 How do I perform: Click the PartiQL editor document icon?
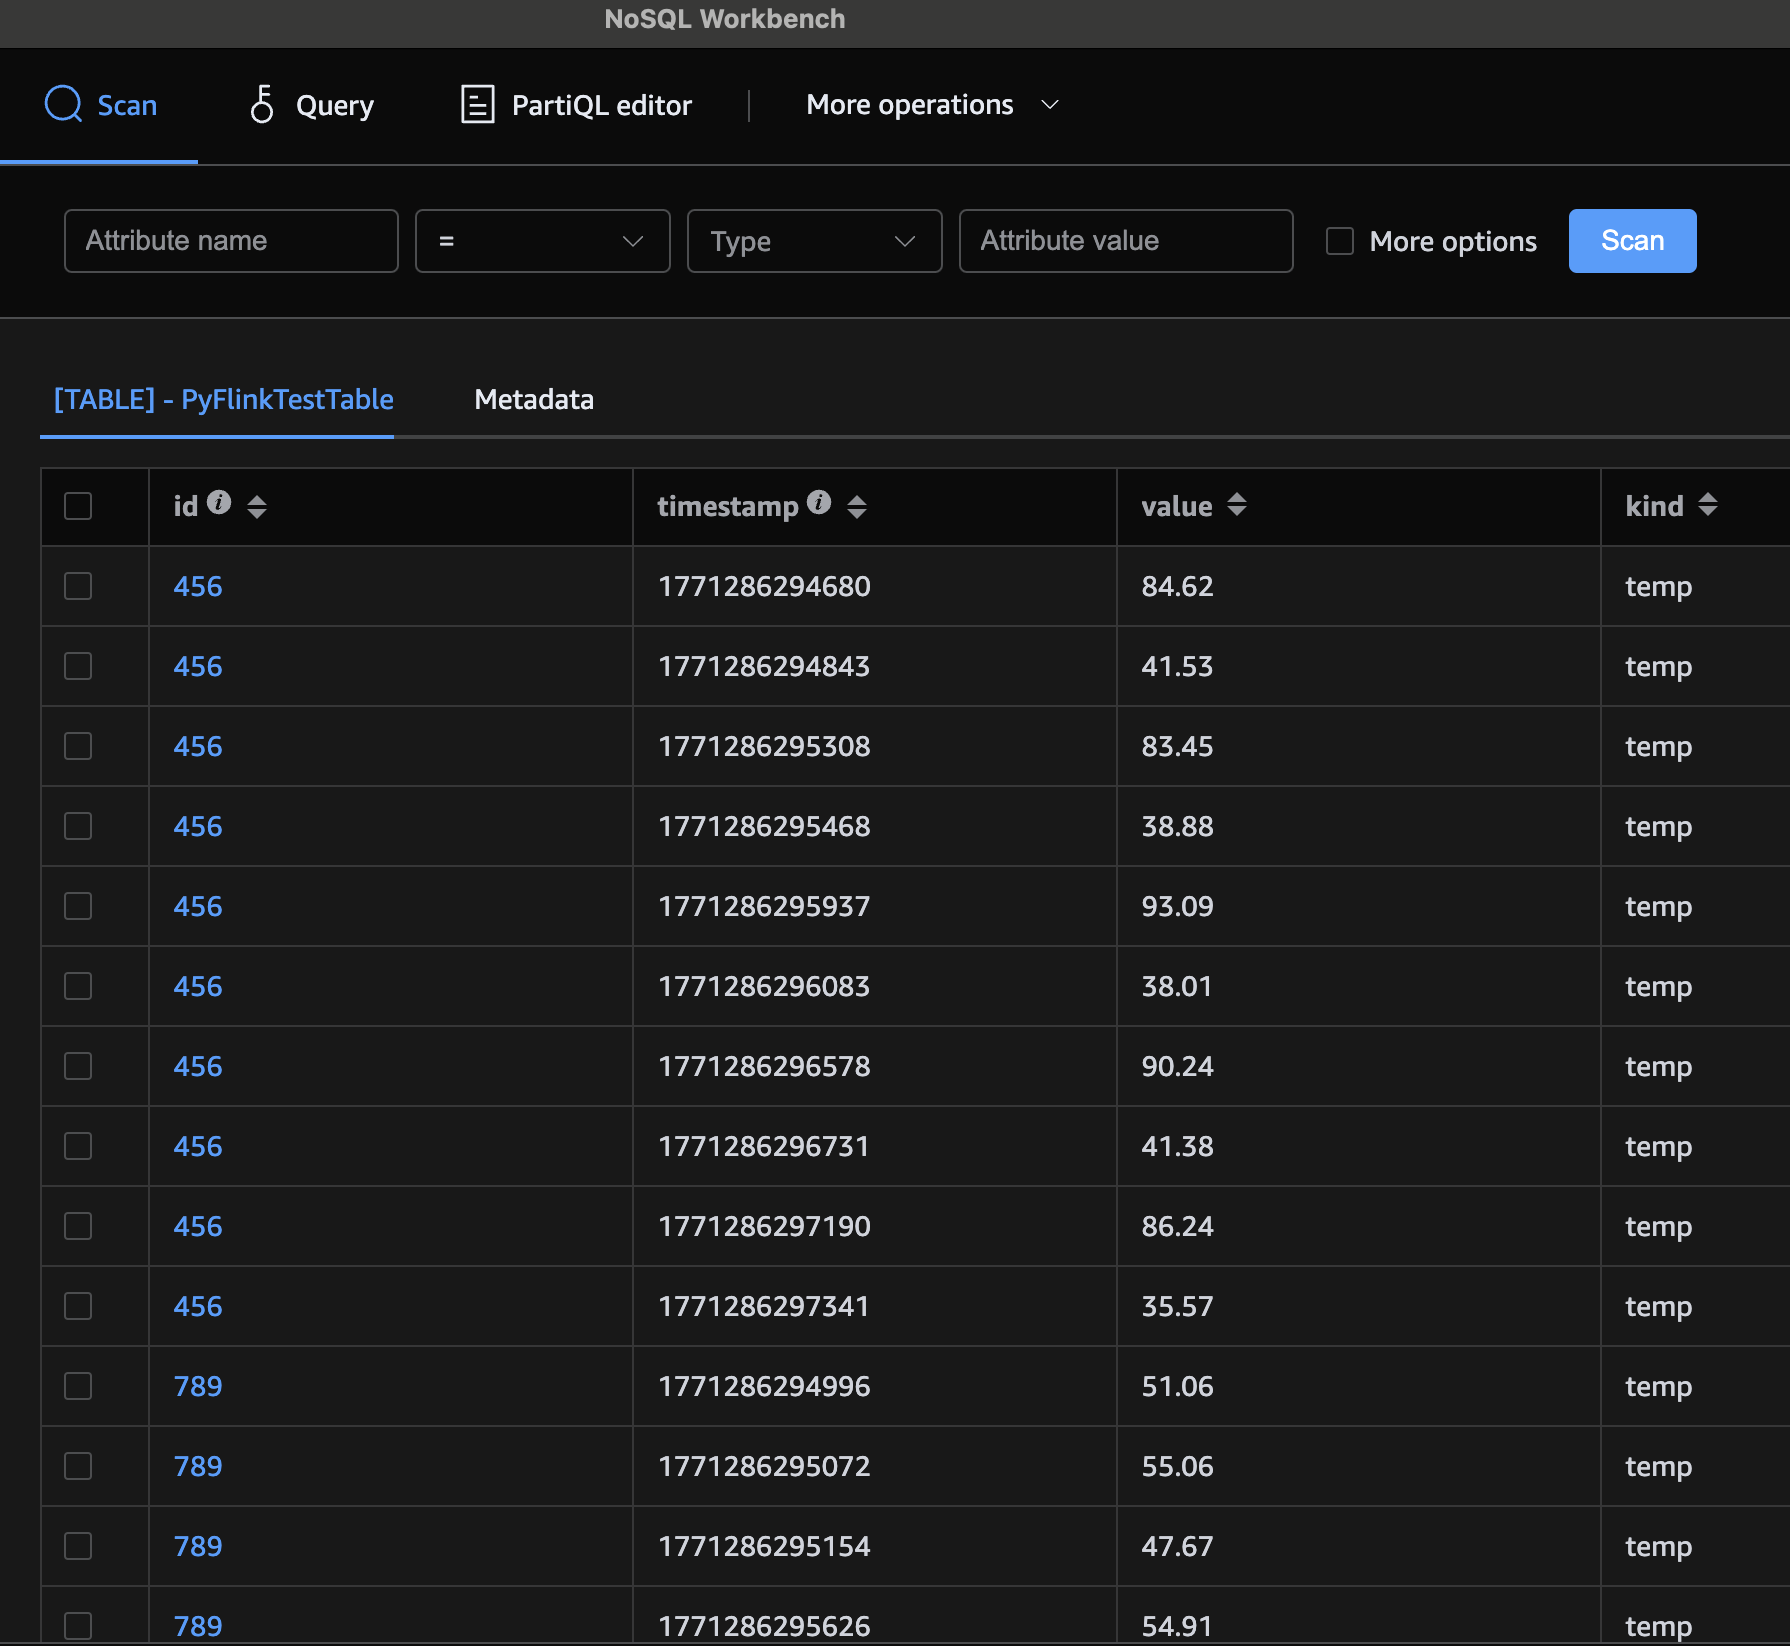(x=477, y=104)
